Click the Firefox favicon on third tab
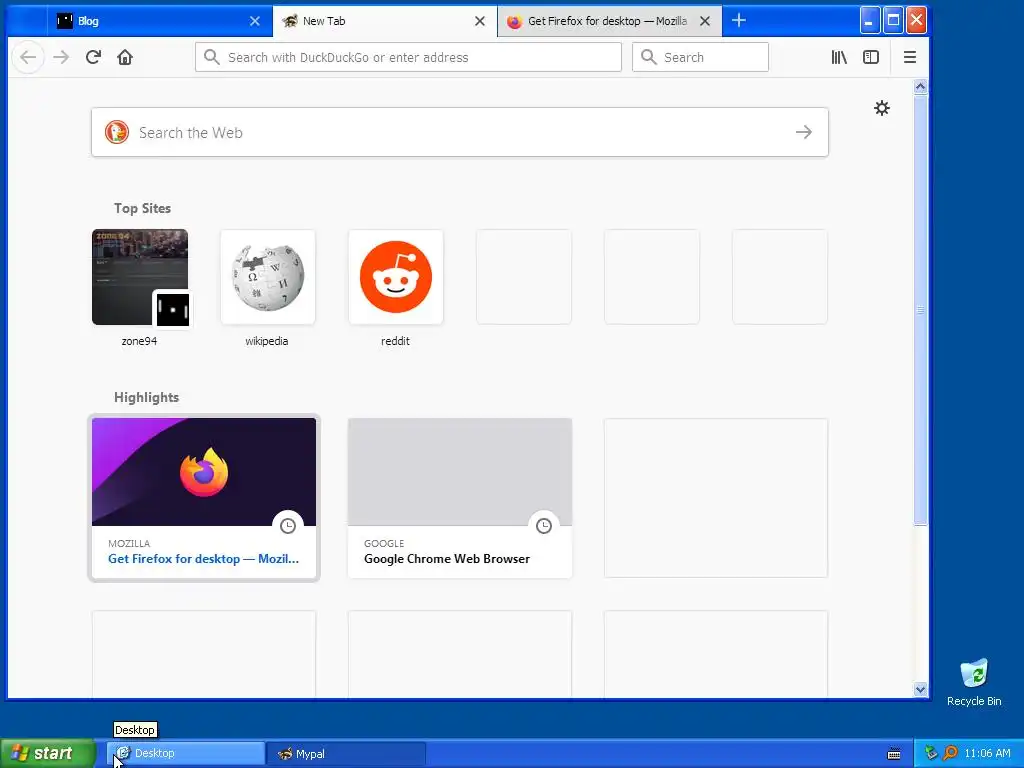 (x=515, y=22)
